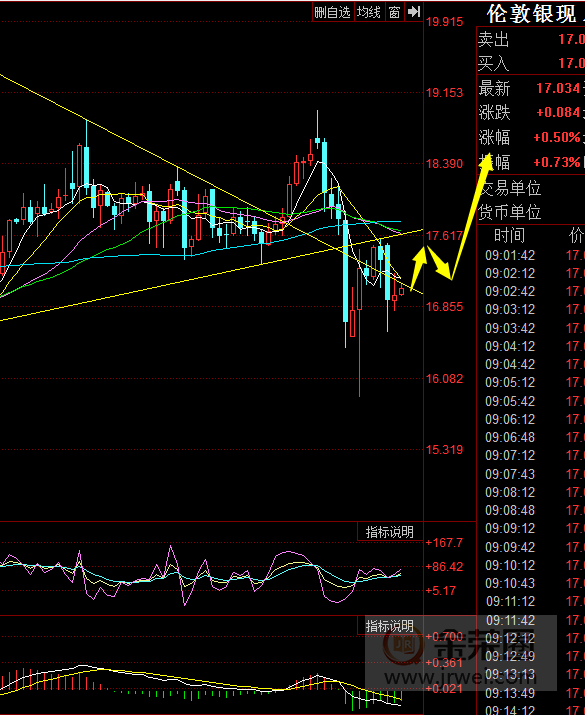
Task: Open 指标说明 for the upper indicator
Action: 390,532
